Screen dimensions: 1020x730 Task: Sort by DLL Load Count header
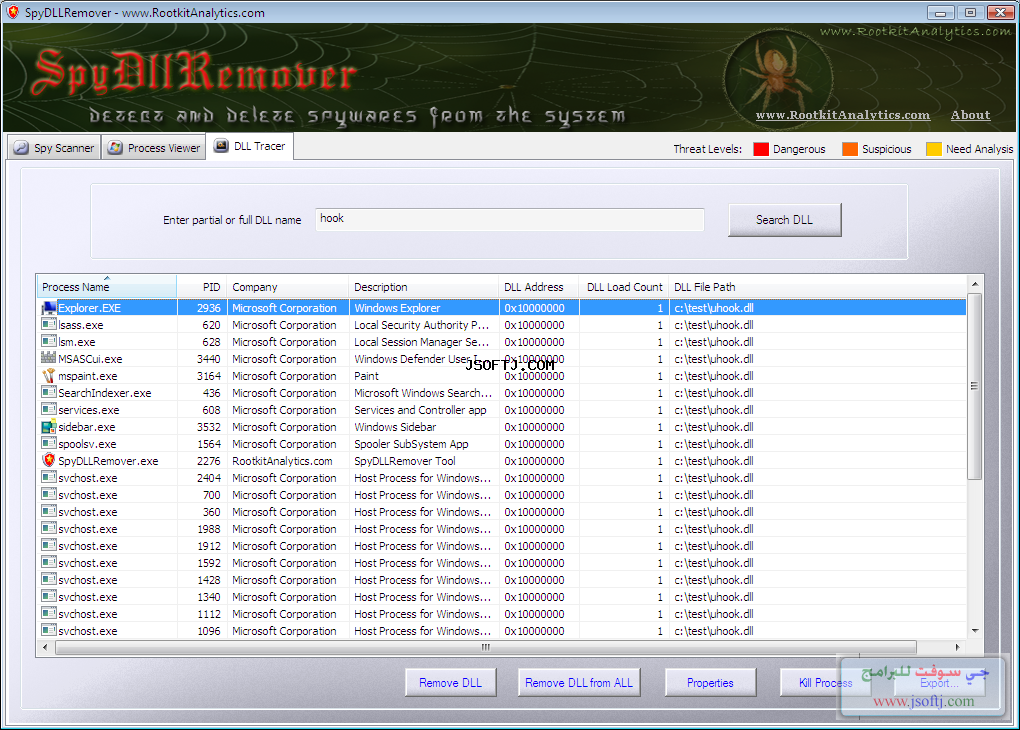click(x=624, y=287)
